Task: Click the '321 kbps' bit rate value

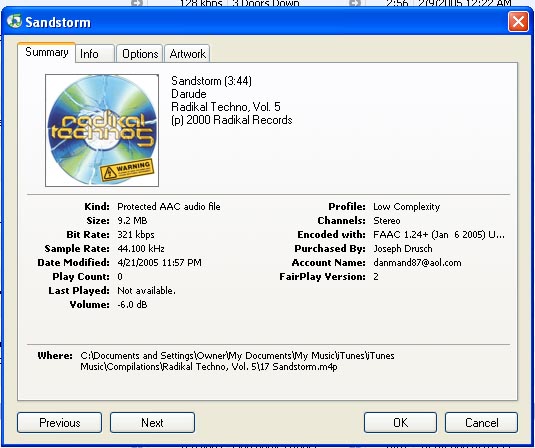Action: click(x=136, y=234)
